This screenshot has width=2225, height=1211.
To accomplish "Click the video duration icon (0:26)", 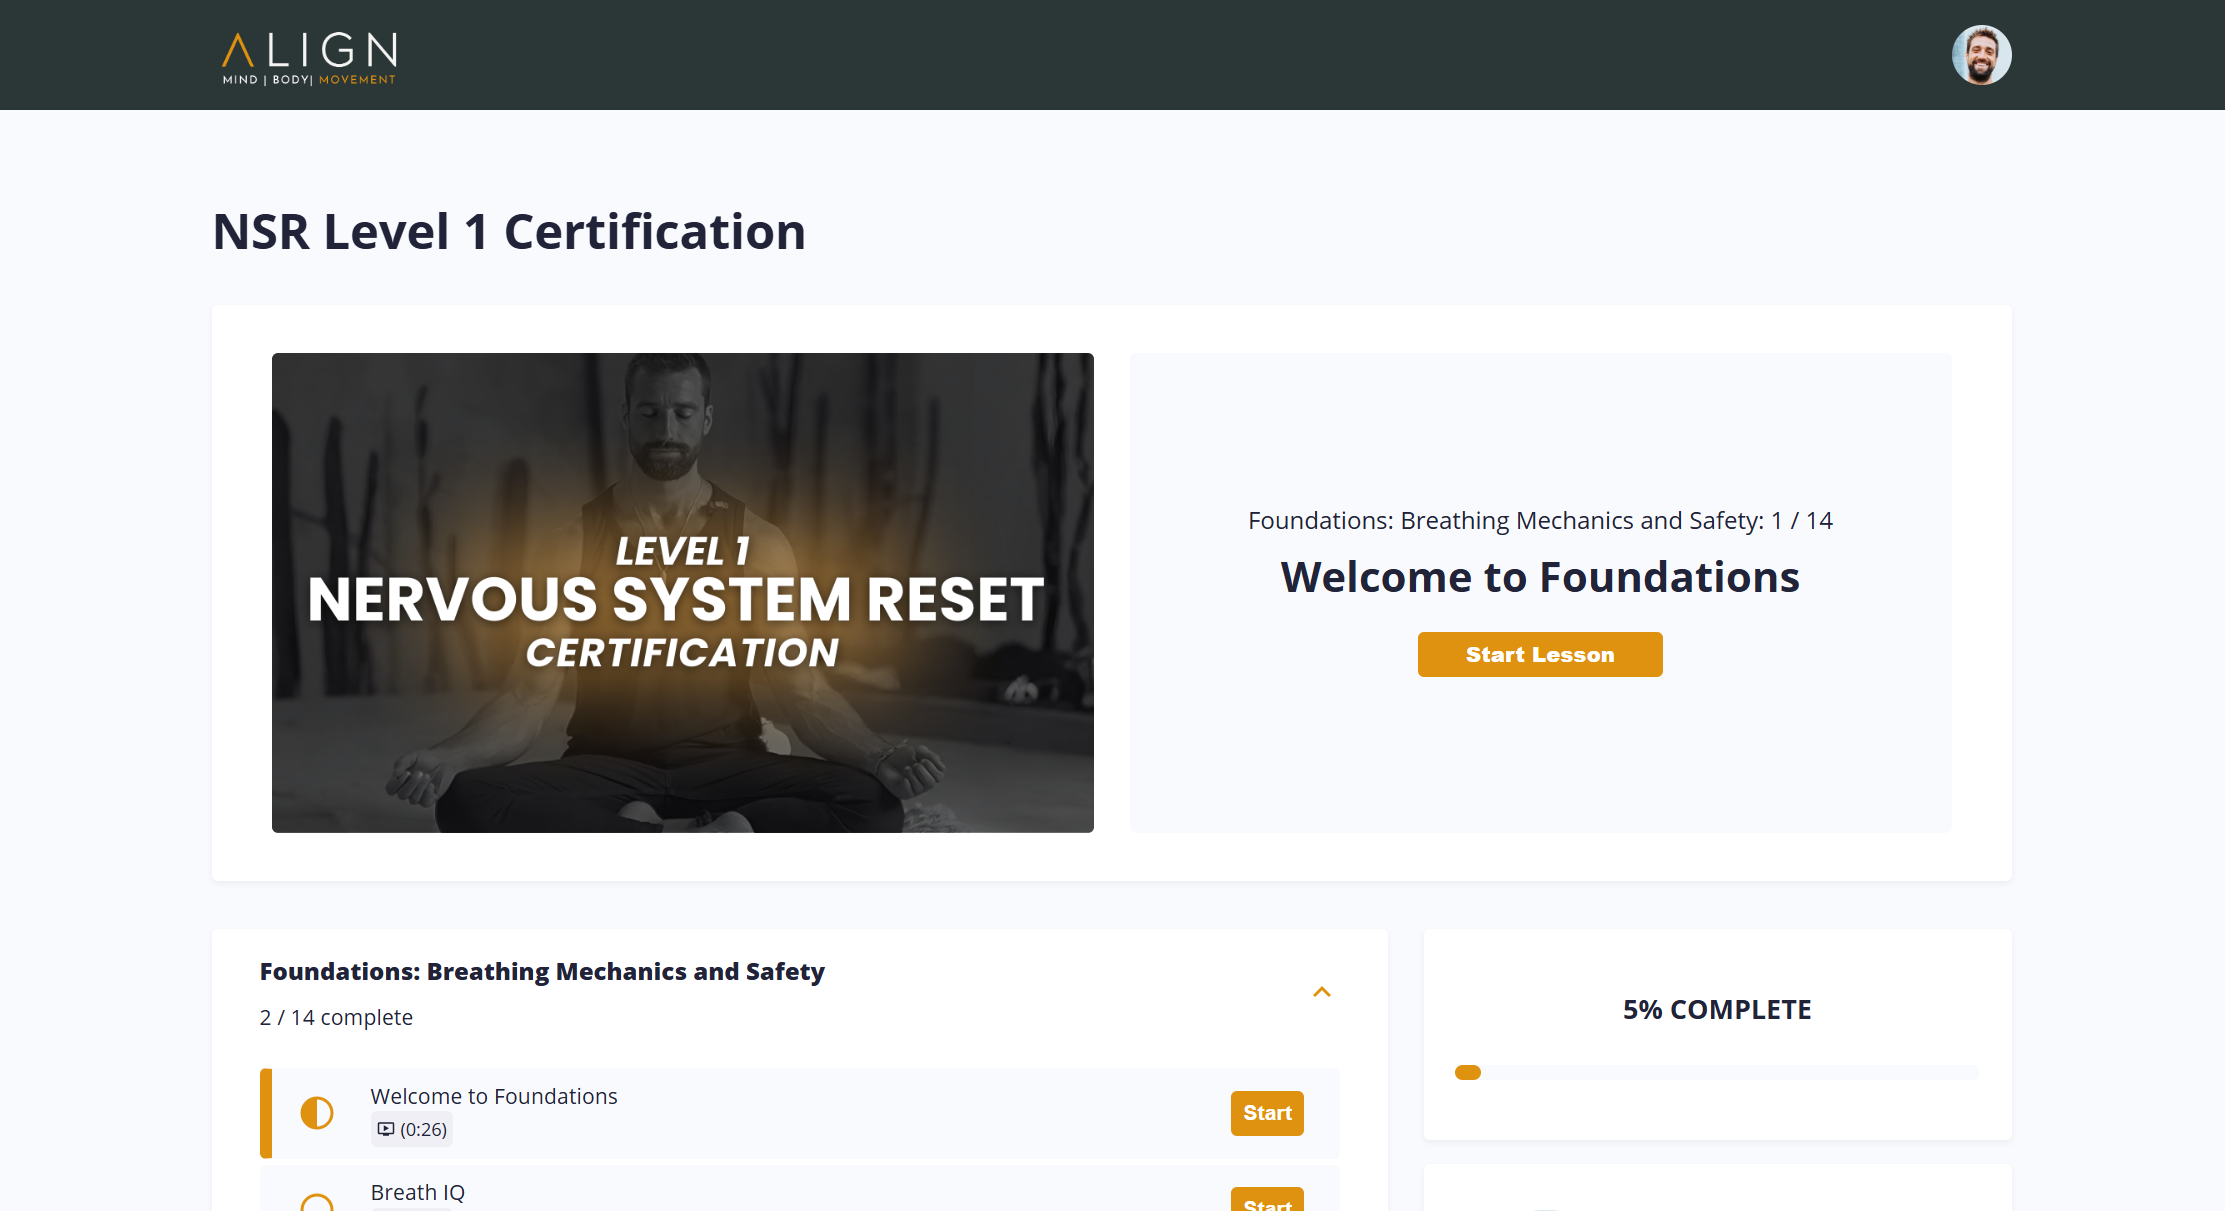I will click(386, 1129).
